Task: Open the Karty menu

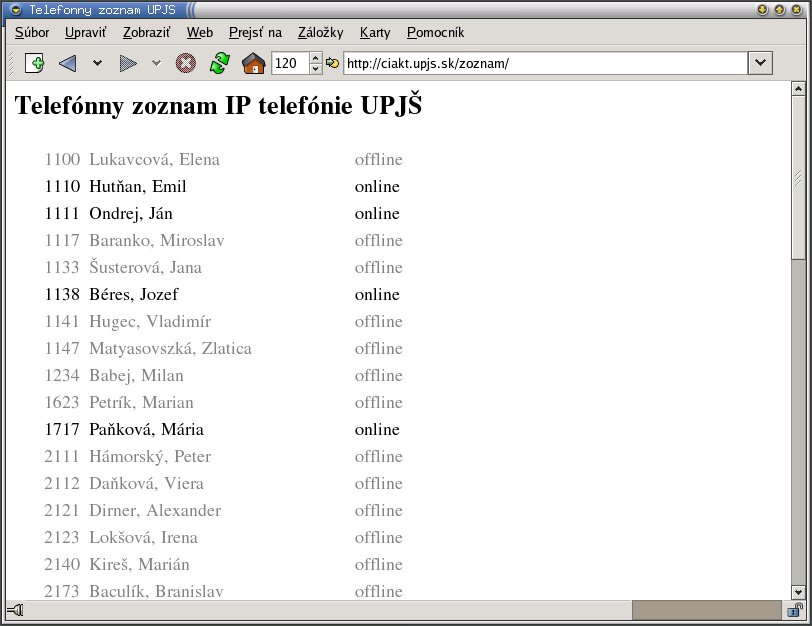Action: [375, 33]
